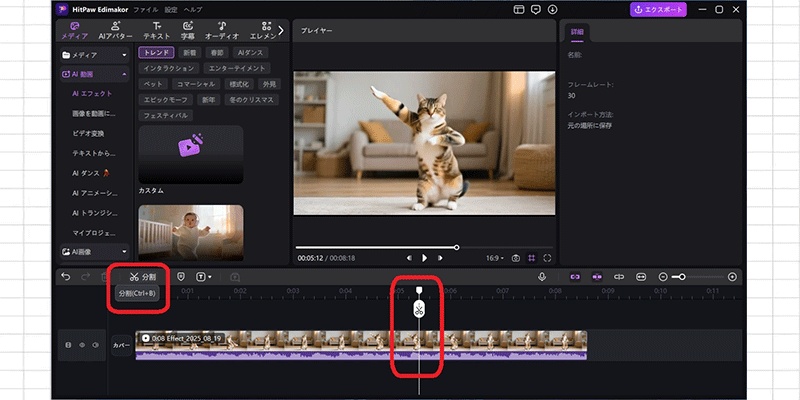Select ビデオ変換 sidebar item
800x400 pixels.
pos(88,134)
